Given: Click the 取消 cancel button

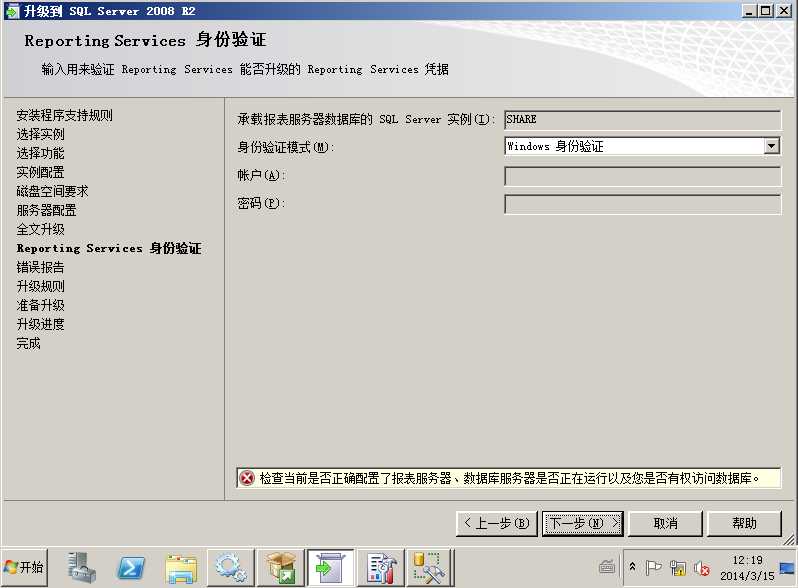Looking at the screenshot, I should (665, 523).
